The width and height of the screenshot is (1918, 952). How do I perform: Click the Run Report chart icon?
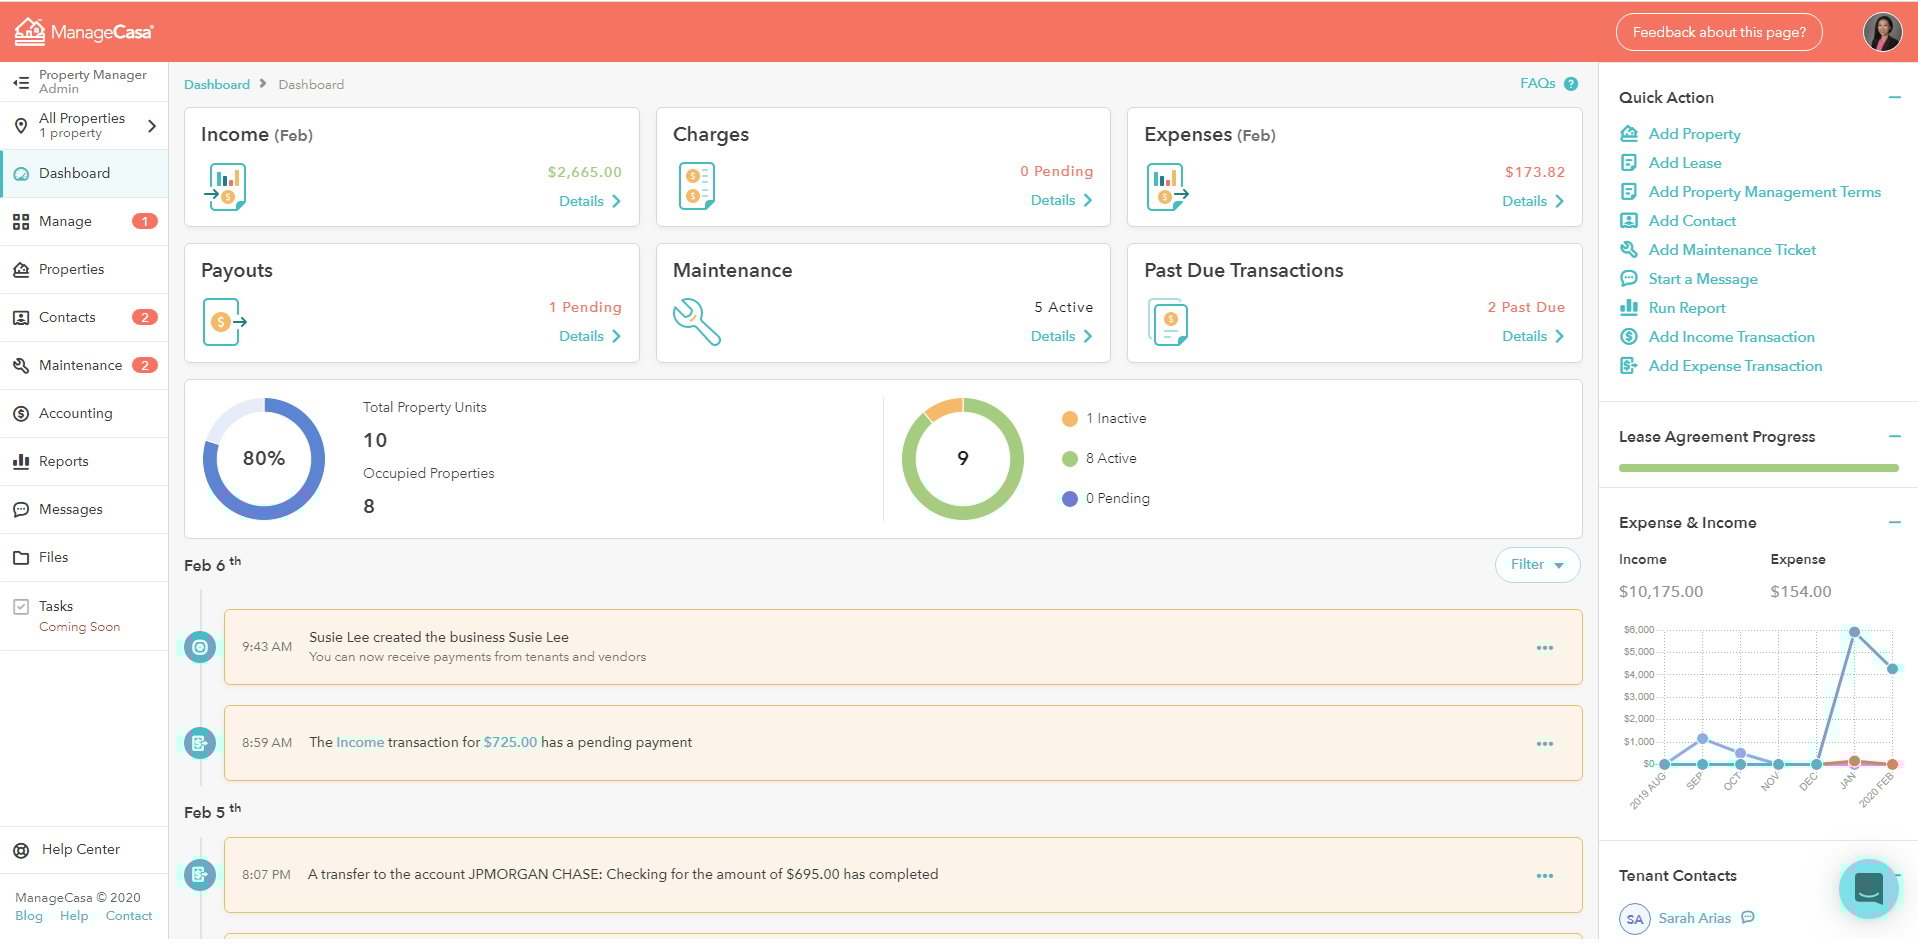coord(1629,307)
